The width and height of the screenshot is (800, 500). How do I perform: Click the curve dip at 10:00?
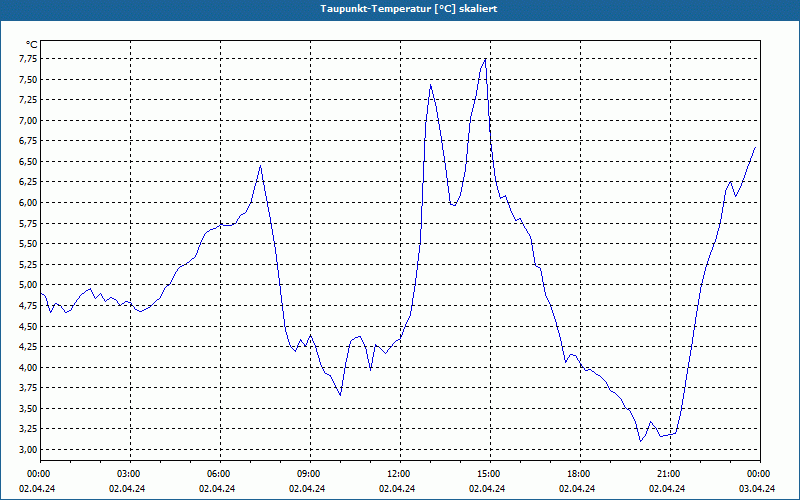pyautogui.click(x=340, y=395)
